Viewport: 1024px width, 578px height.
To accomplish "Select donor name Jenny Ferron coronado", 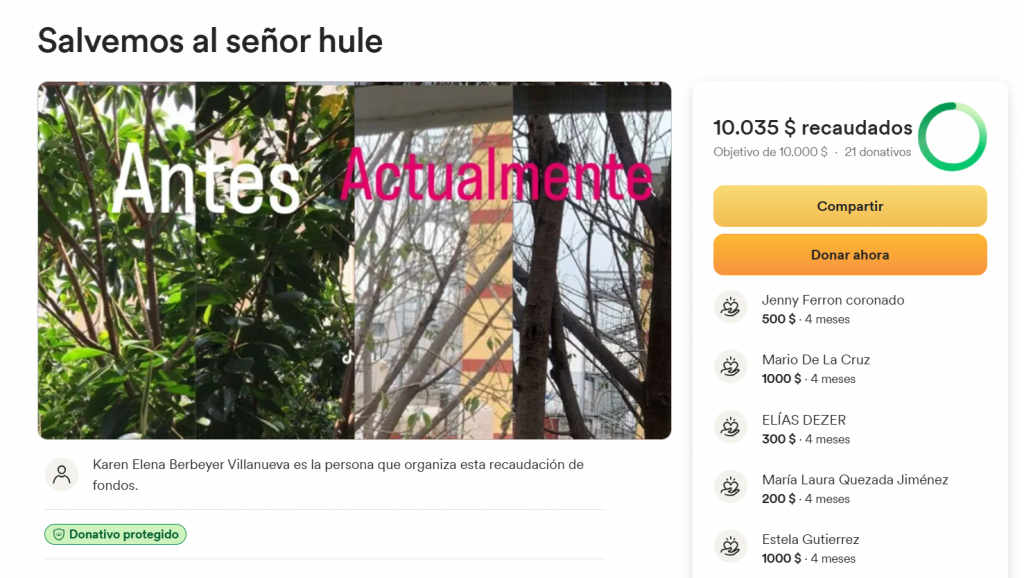I will 833,300.
